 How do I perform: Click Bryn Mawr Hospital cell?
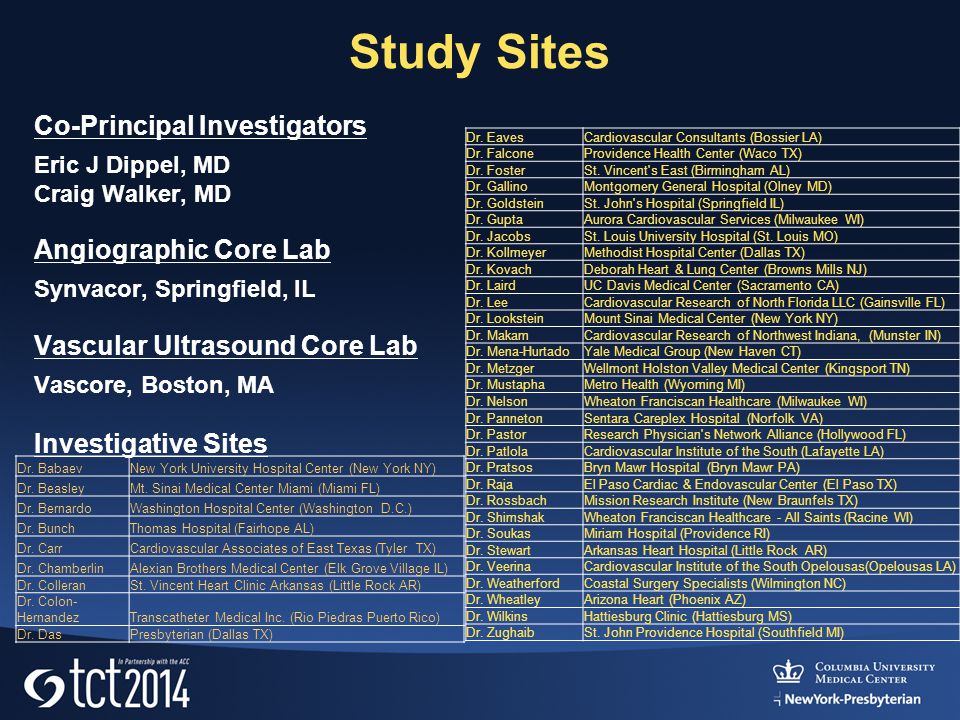coord(771,468)
